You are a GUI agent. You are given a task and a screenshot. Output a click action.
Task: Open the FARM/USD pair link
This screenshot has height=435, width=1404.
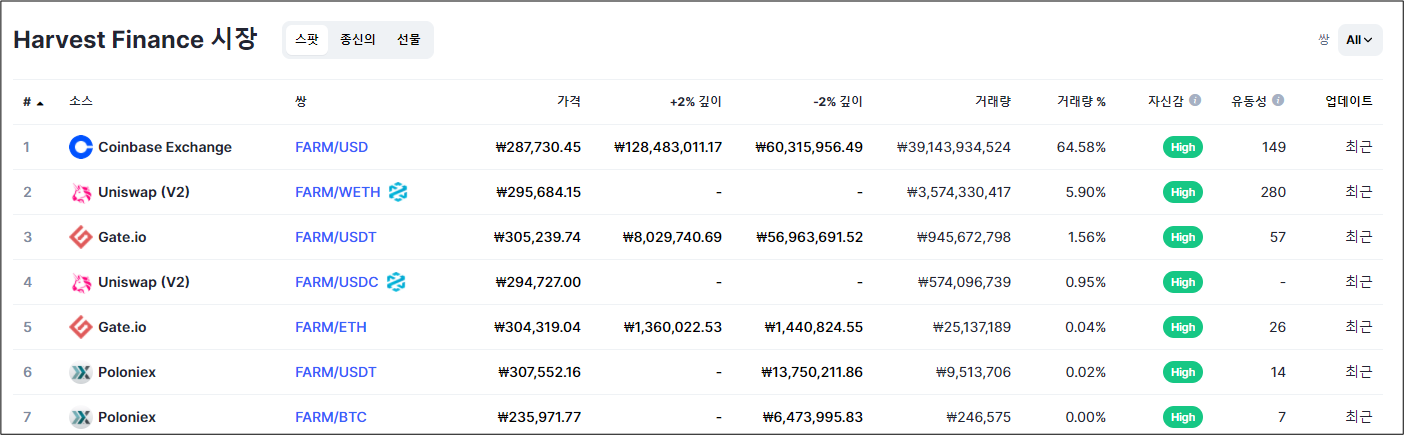point(331,147)
